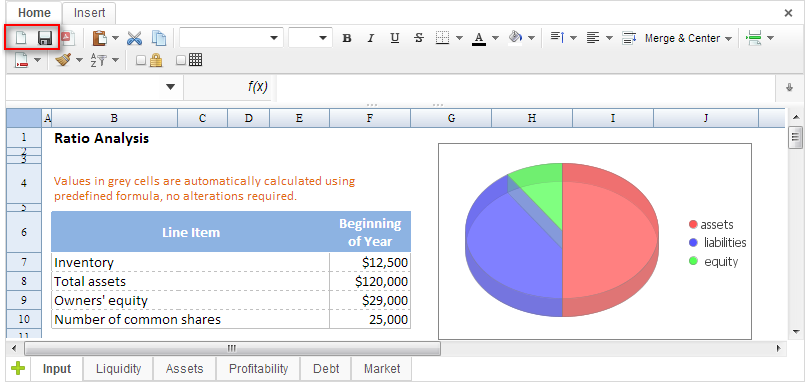Open the Paste options arrow

tap(115, 38)
